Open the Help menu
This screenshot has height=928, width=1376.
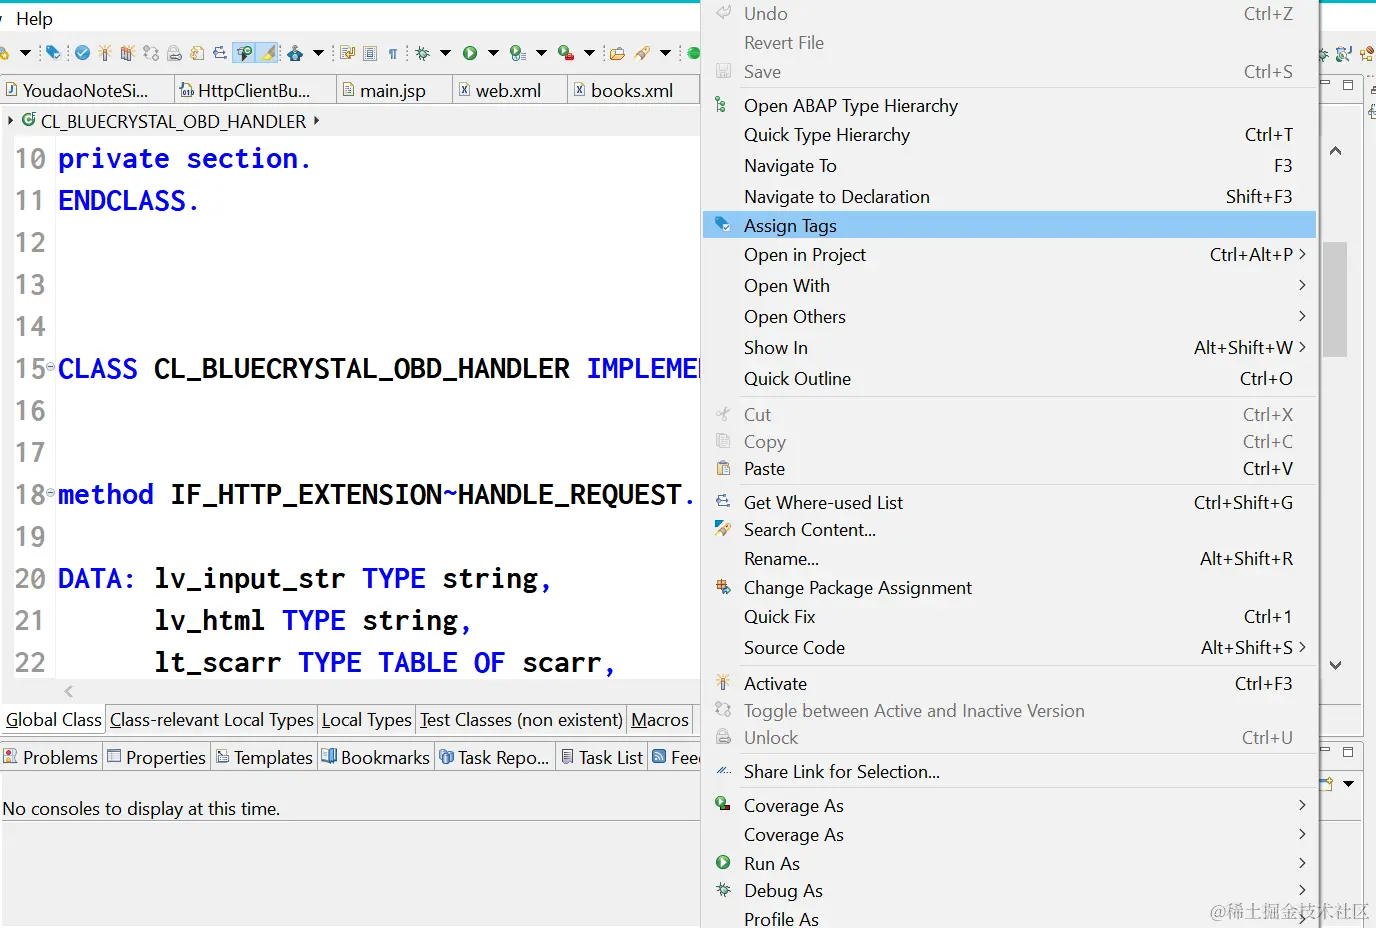pos(34,18)
